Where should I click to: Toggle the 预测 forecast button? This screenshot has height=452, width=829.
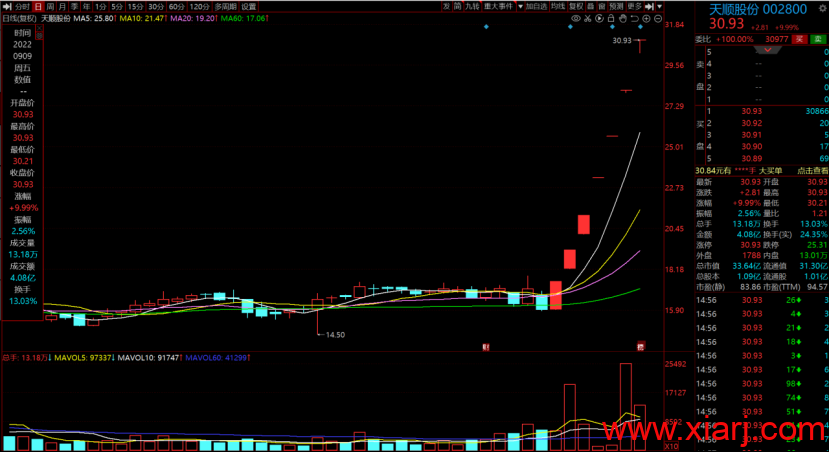tap(616, 6)
